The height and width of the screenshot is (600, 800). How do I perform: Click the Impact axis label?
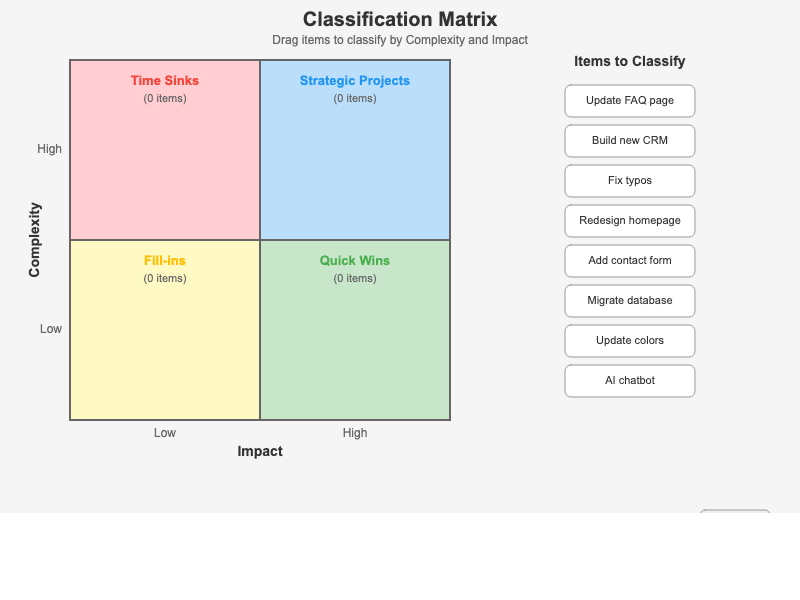[x=260, y=451]
